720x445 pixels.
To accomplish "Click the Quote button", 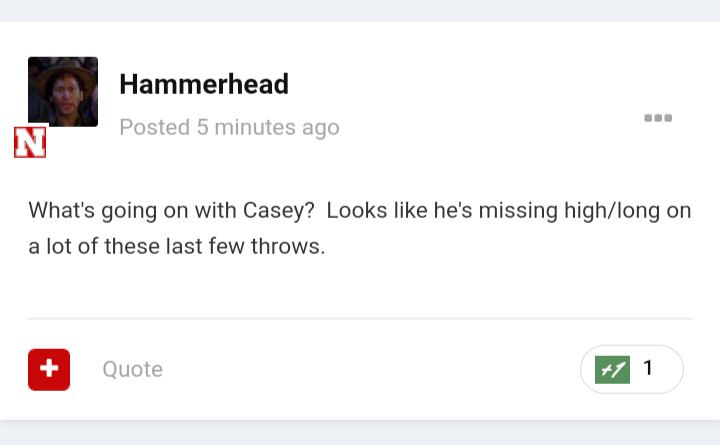I will 132,369.
